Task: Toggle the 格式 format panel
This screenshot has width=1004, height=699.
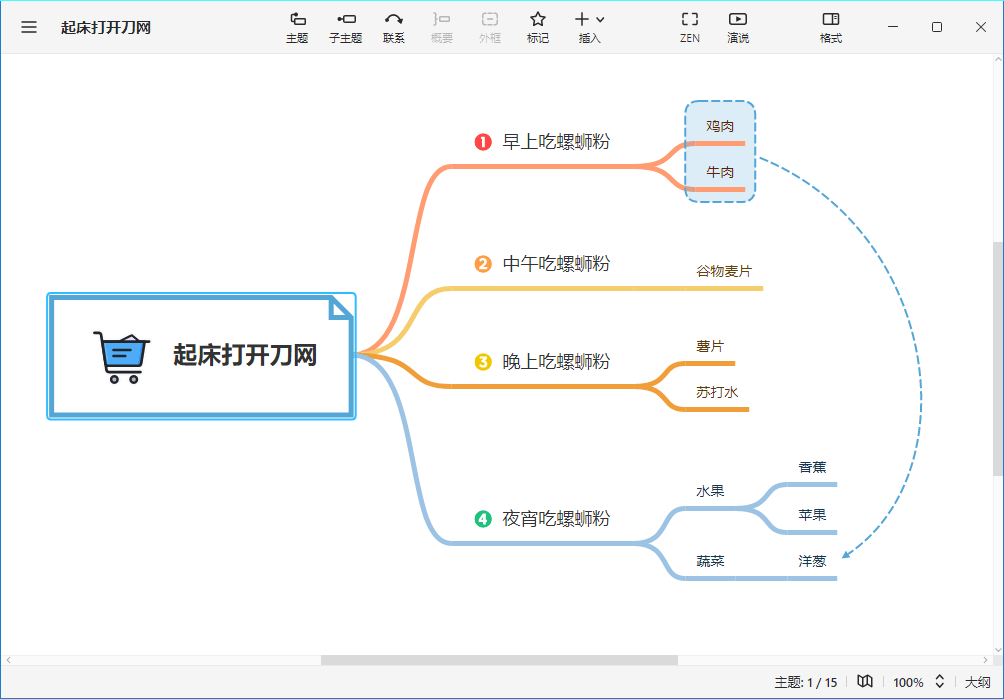Action: pos(830,27)
